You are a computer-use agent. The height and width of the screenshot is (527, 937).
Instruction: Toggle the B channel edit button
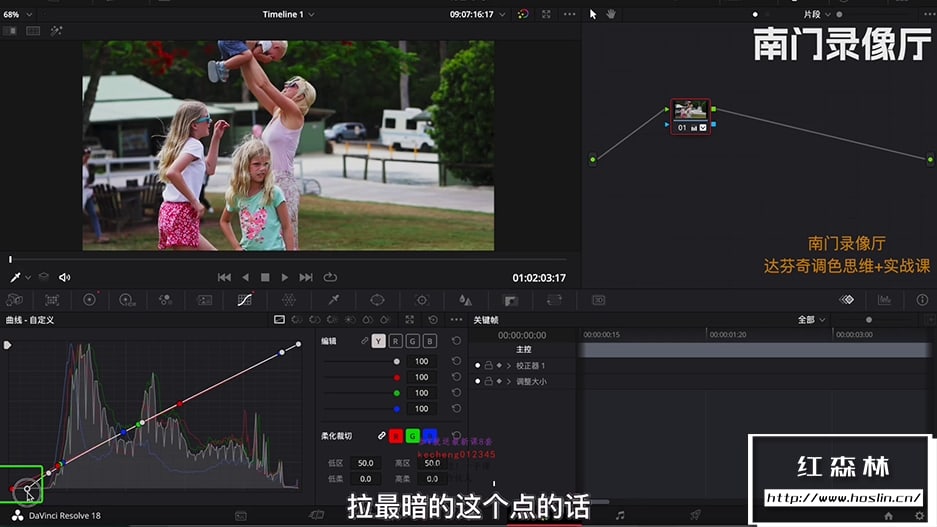(x=430, y=341)
